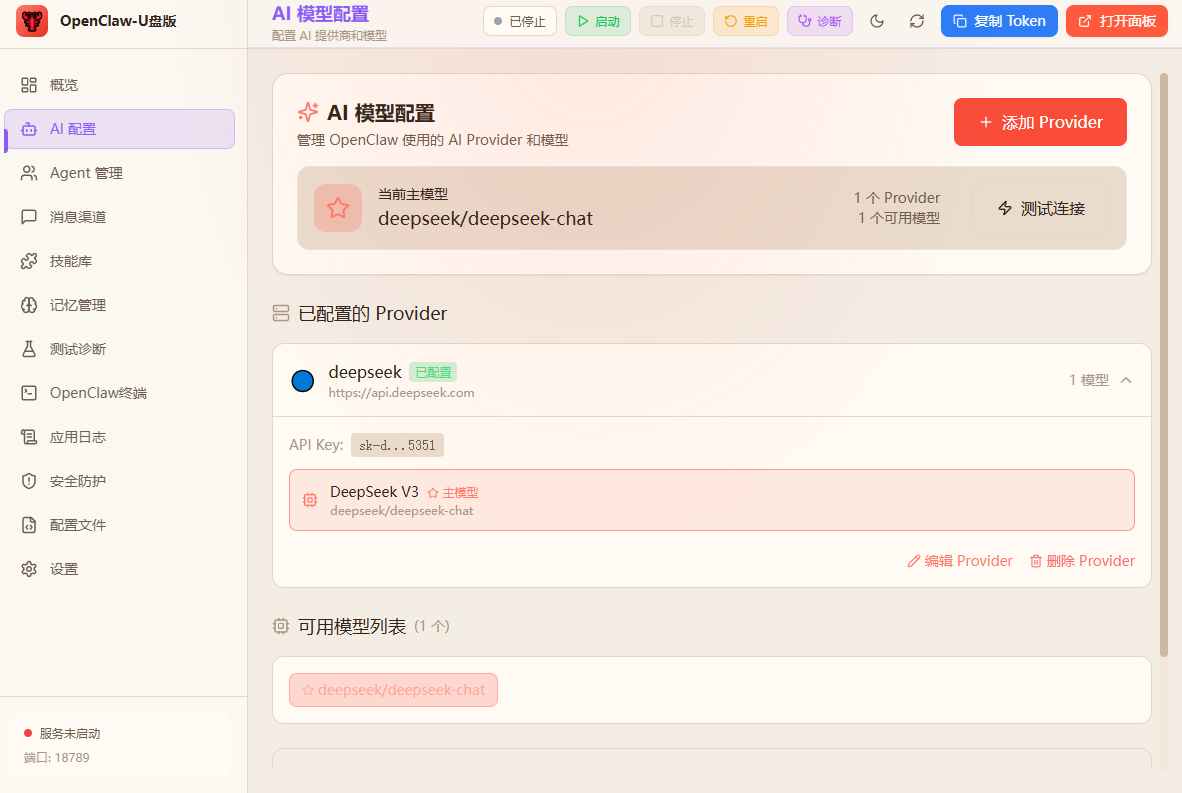Add a new provider with 添加 Provider

[1040, 122]
